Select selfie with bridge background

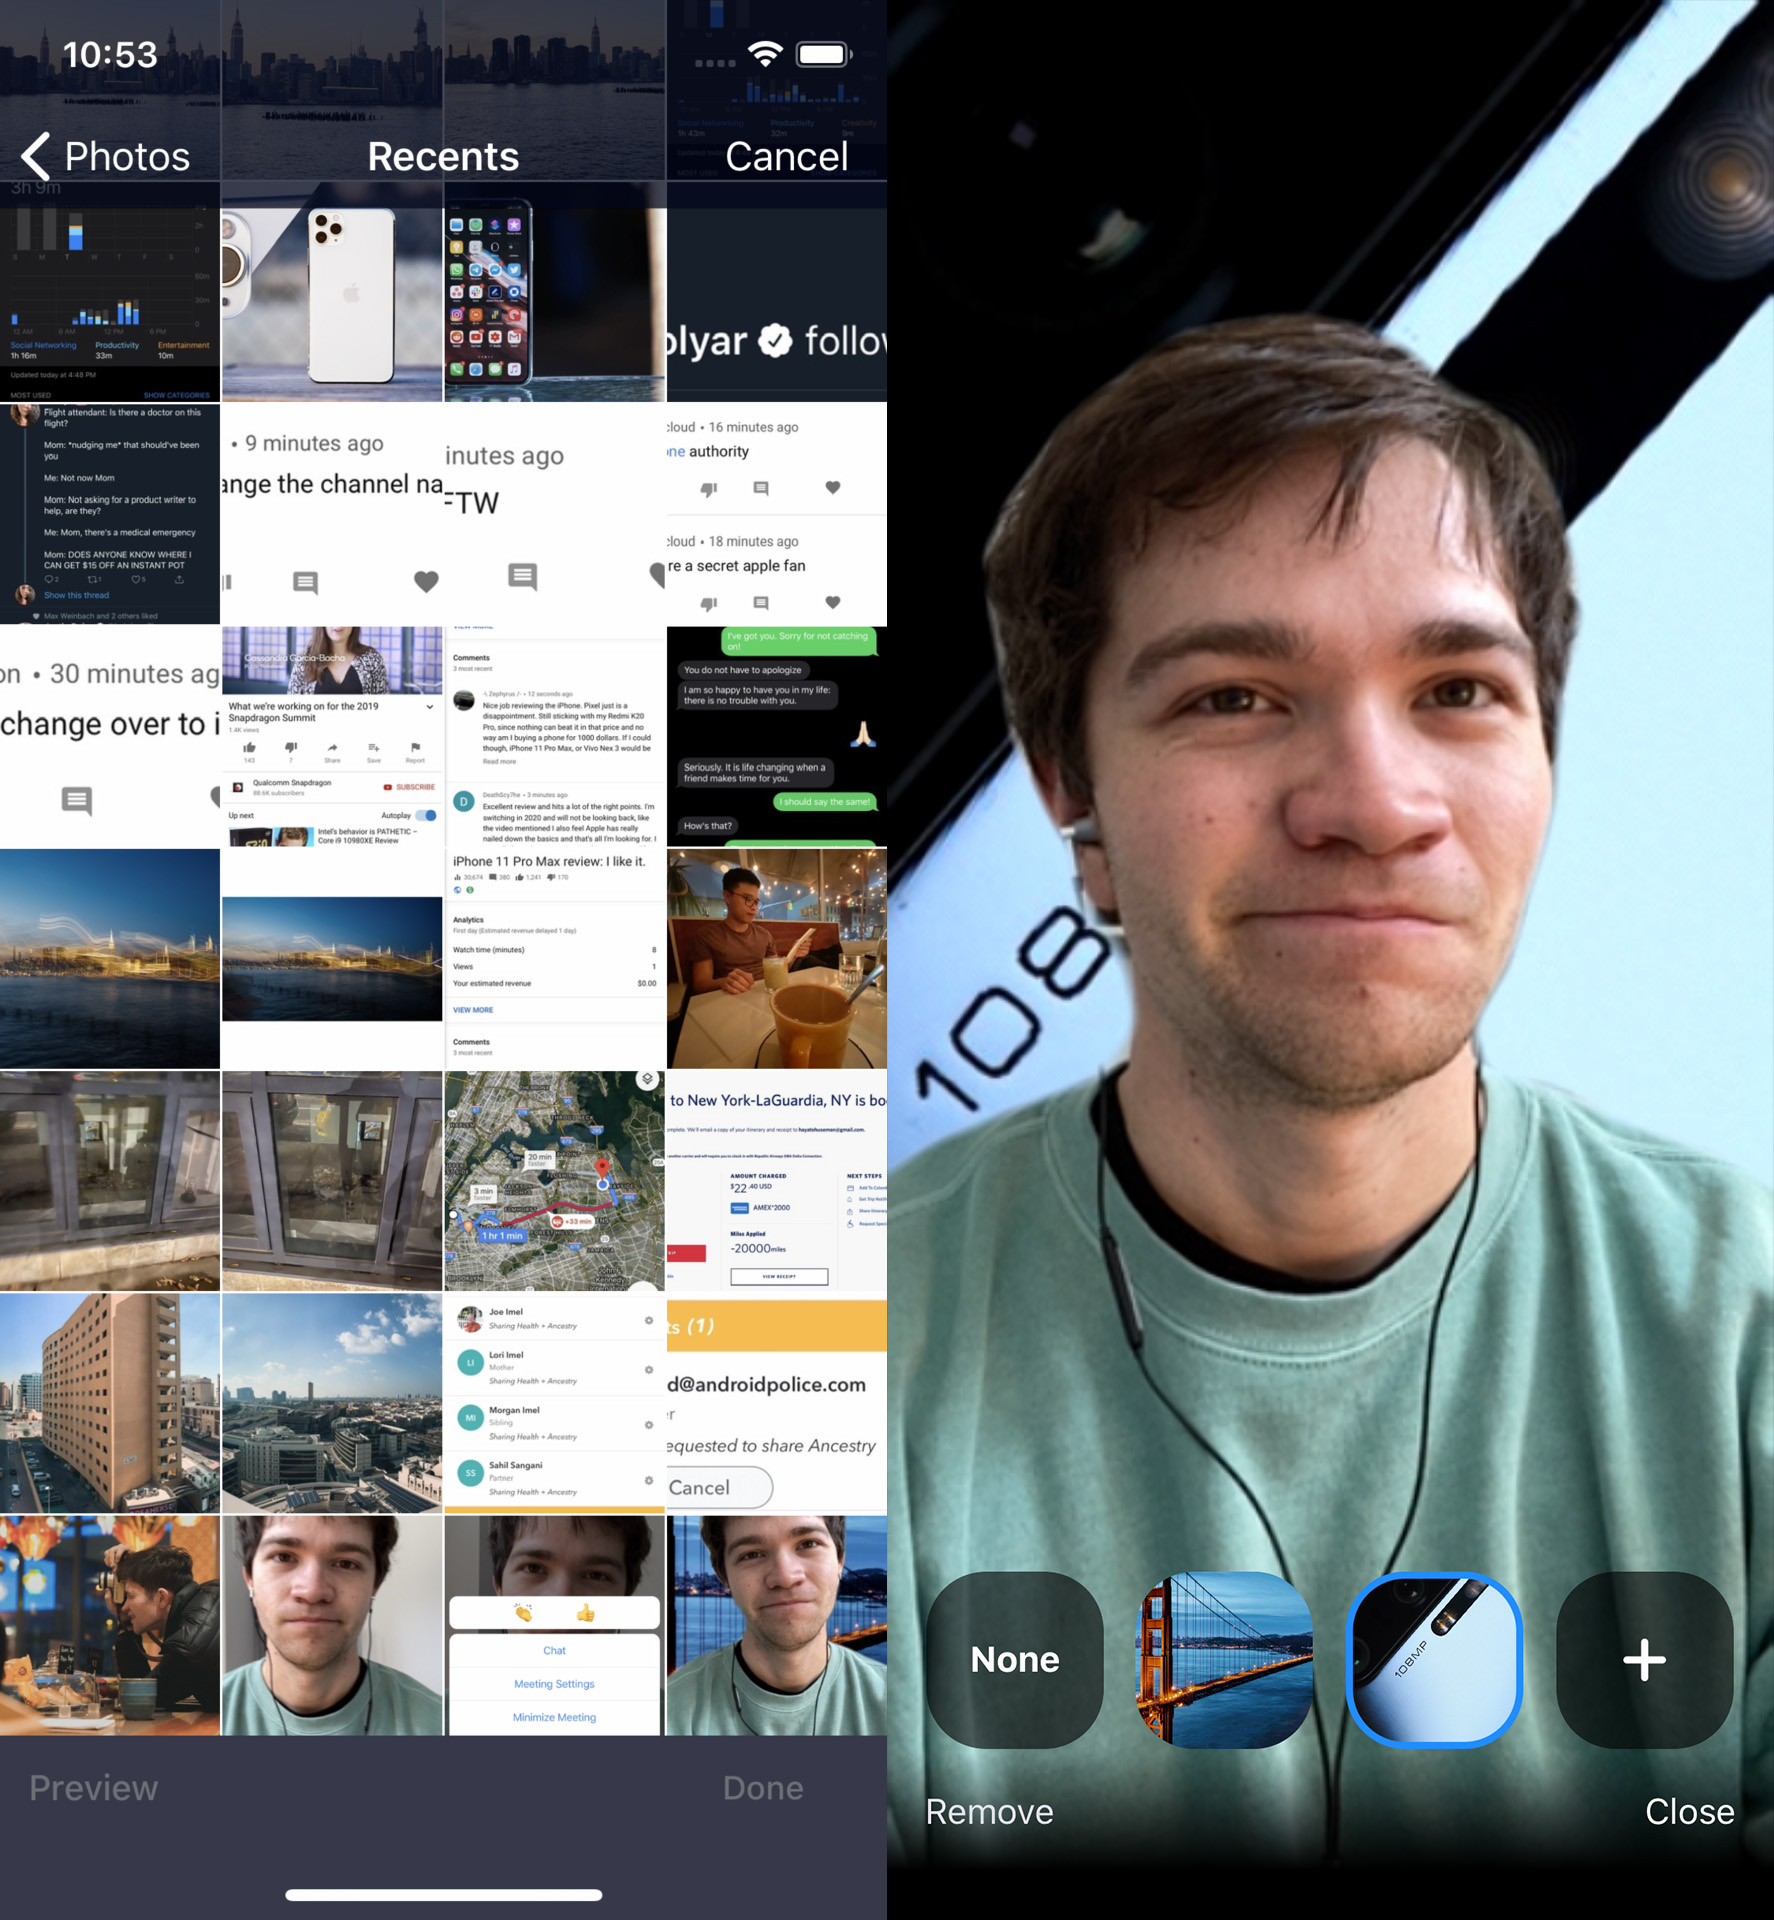coord(777,1625)
